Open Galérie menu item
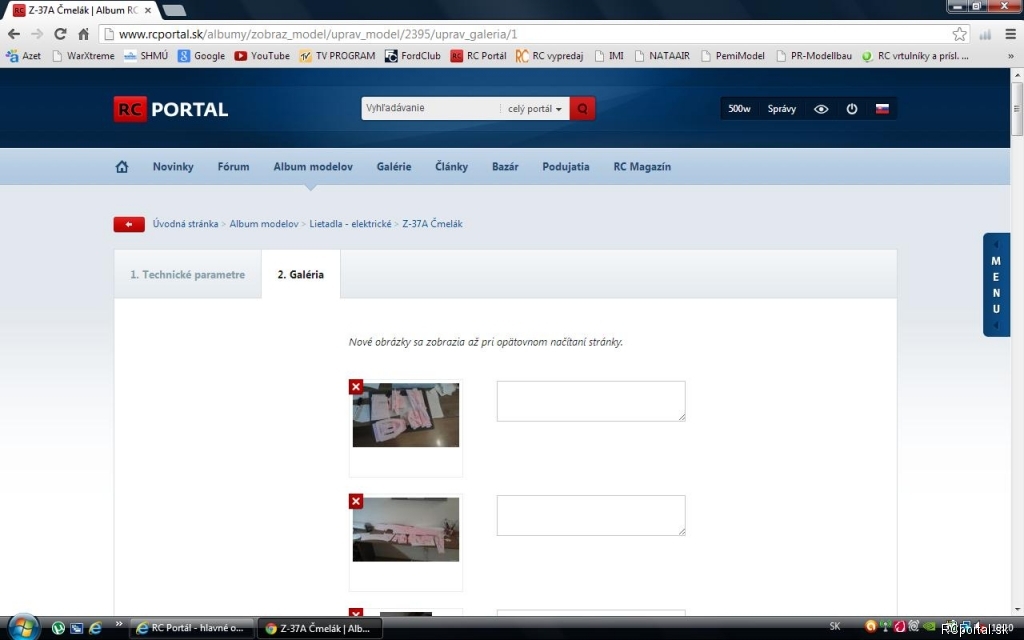 click(394, 167)
